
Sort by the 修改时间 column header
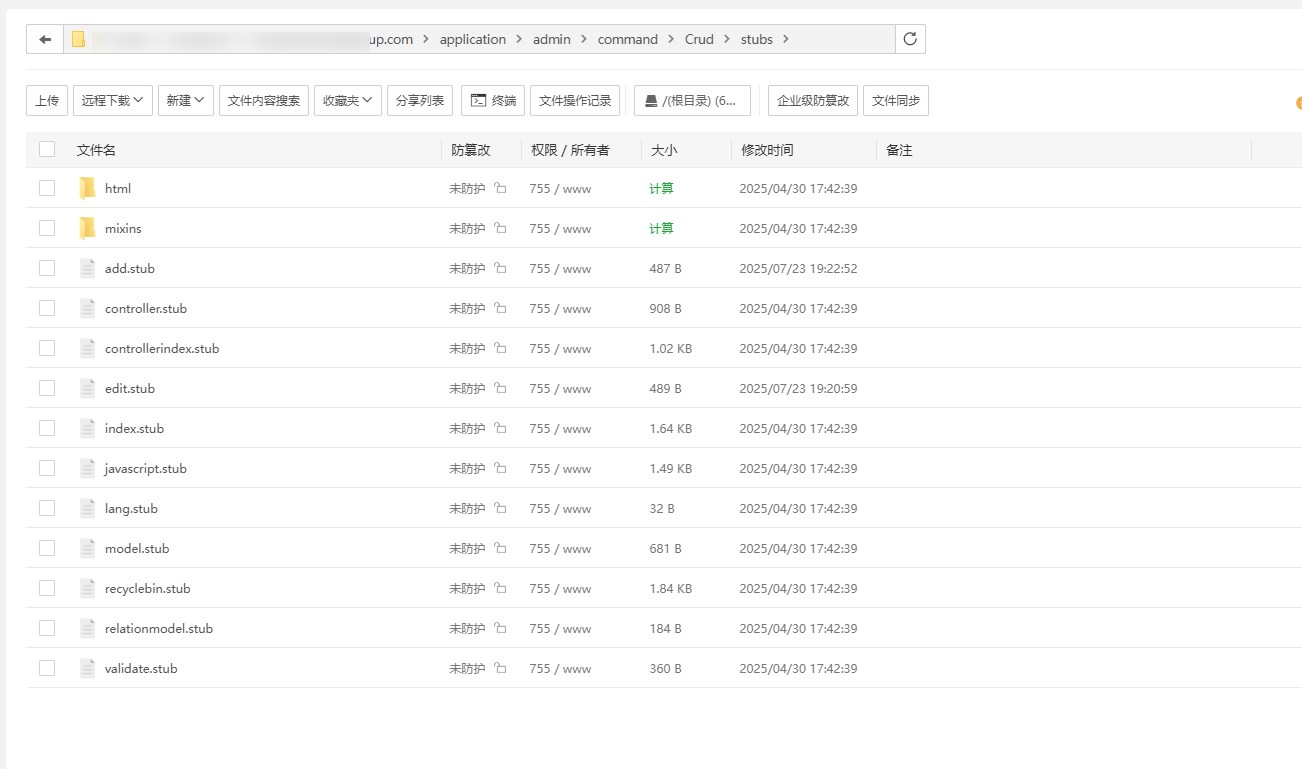767,150
